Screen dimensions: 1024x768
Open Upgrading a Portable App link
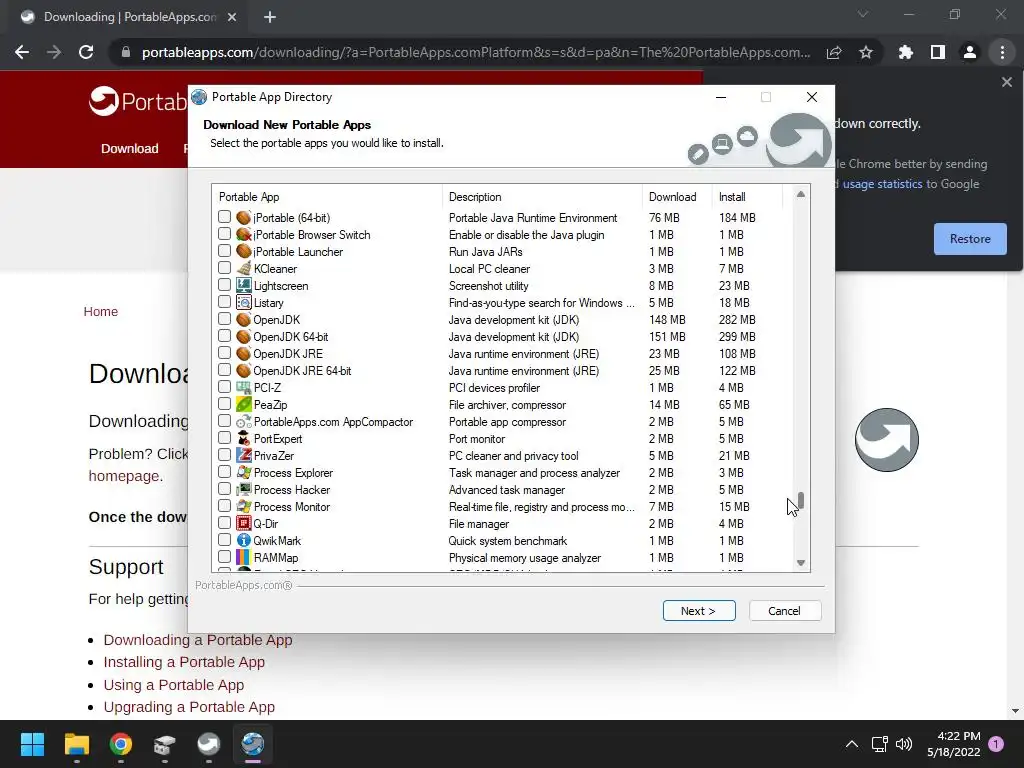click(189, 707)
